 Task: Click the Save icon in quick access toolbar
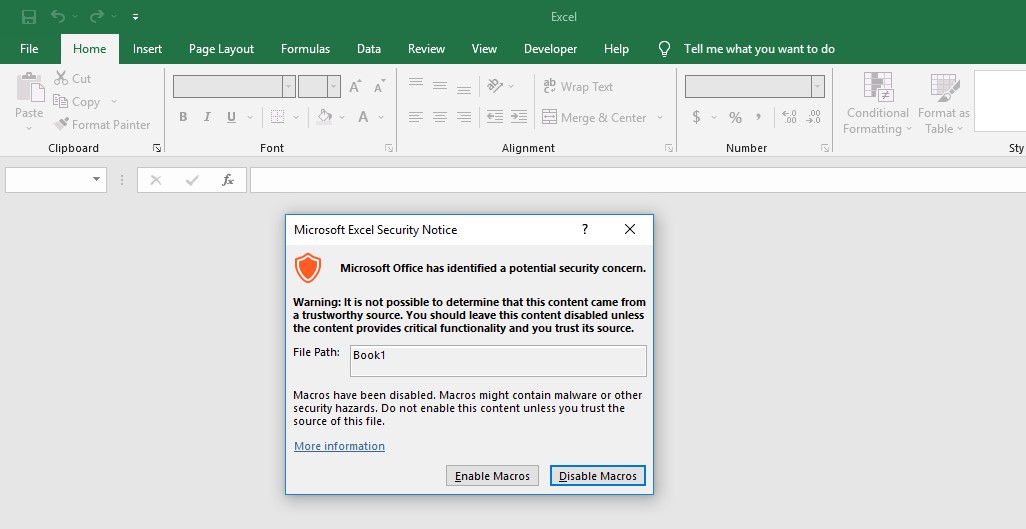pos(29,16)
